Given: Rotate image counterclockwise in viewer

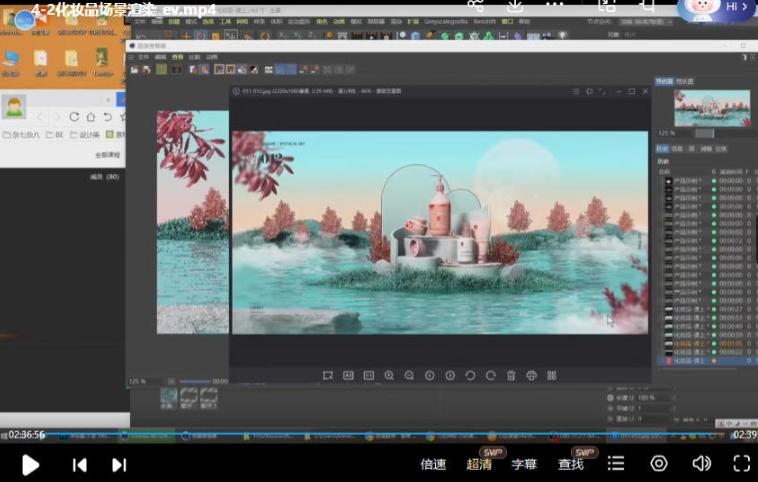Looking at the screenshot, I should point(470,375).
